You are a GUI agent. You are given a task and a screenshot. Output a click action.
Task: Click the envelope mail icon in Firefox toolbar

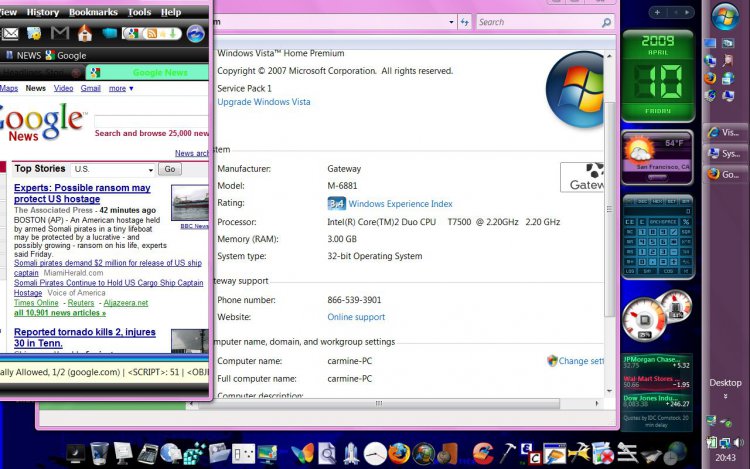pos(10,33)
